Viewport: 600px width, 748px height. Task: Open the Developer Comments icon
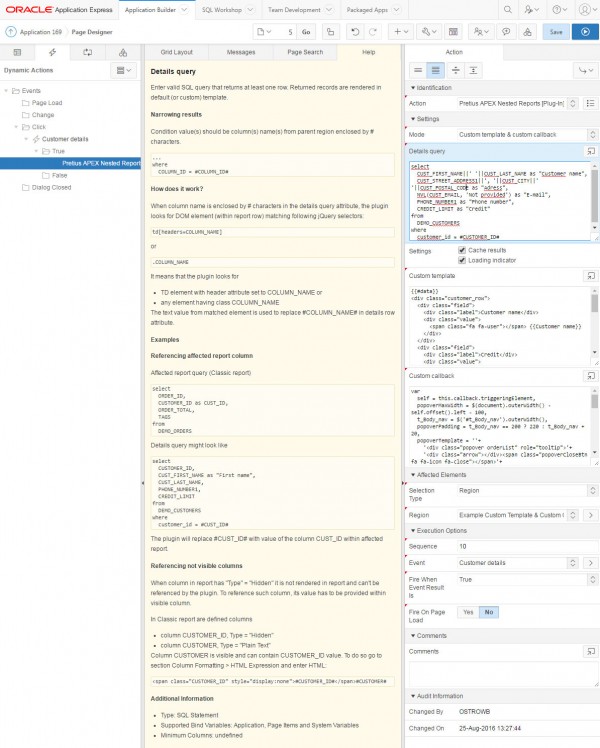click(506, 32)
